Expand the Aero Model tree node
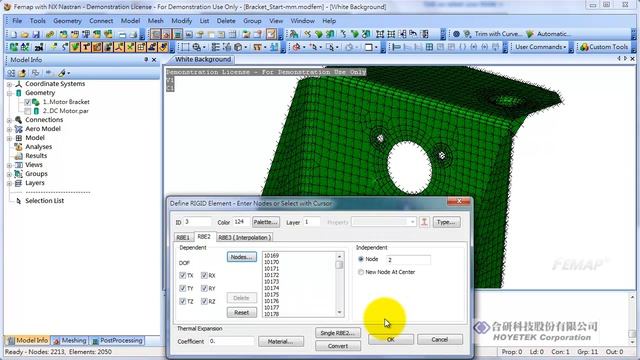Image resolution: width=640 pixels, height=360 pixels. click(9, 129)
